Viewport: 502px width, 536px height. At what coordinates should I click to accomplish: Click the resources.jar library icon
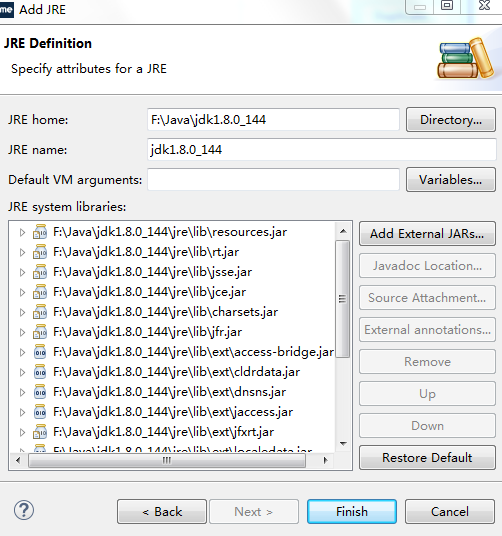pos(40,232)
